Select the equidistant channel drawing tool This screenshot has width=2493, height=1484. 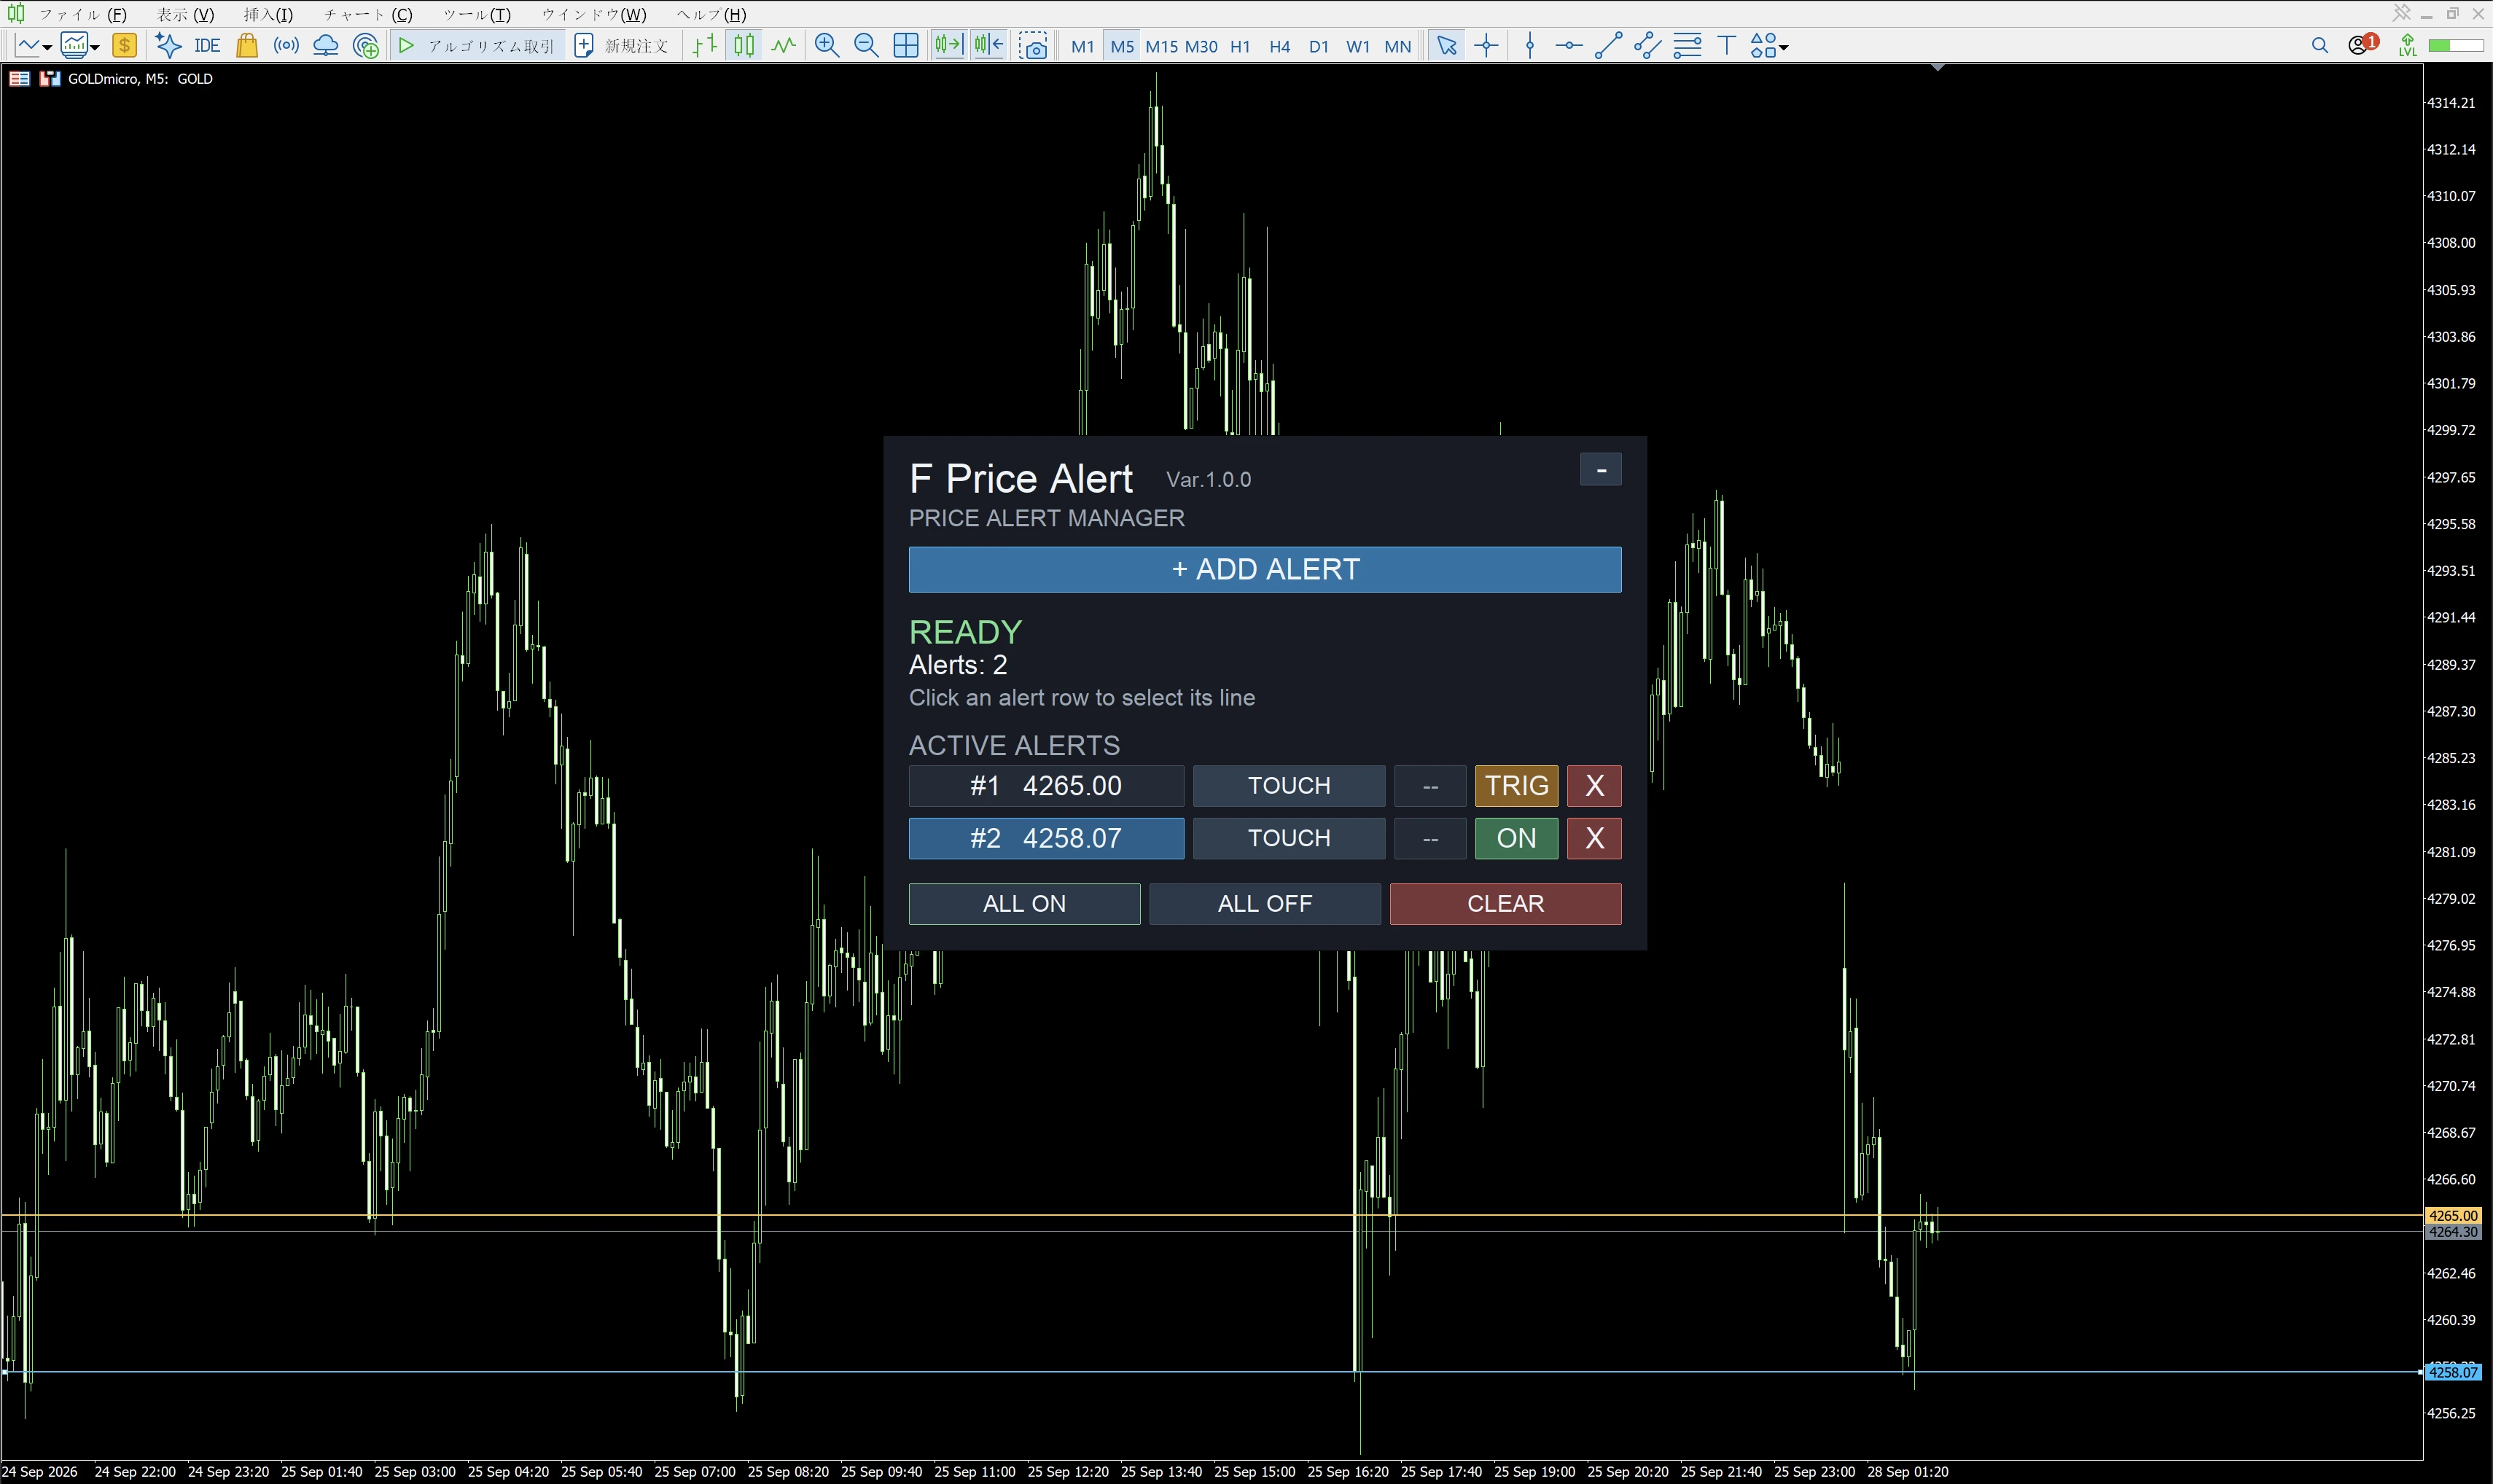coord(1648,46)
